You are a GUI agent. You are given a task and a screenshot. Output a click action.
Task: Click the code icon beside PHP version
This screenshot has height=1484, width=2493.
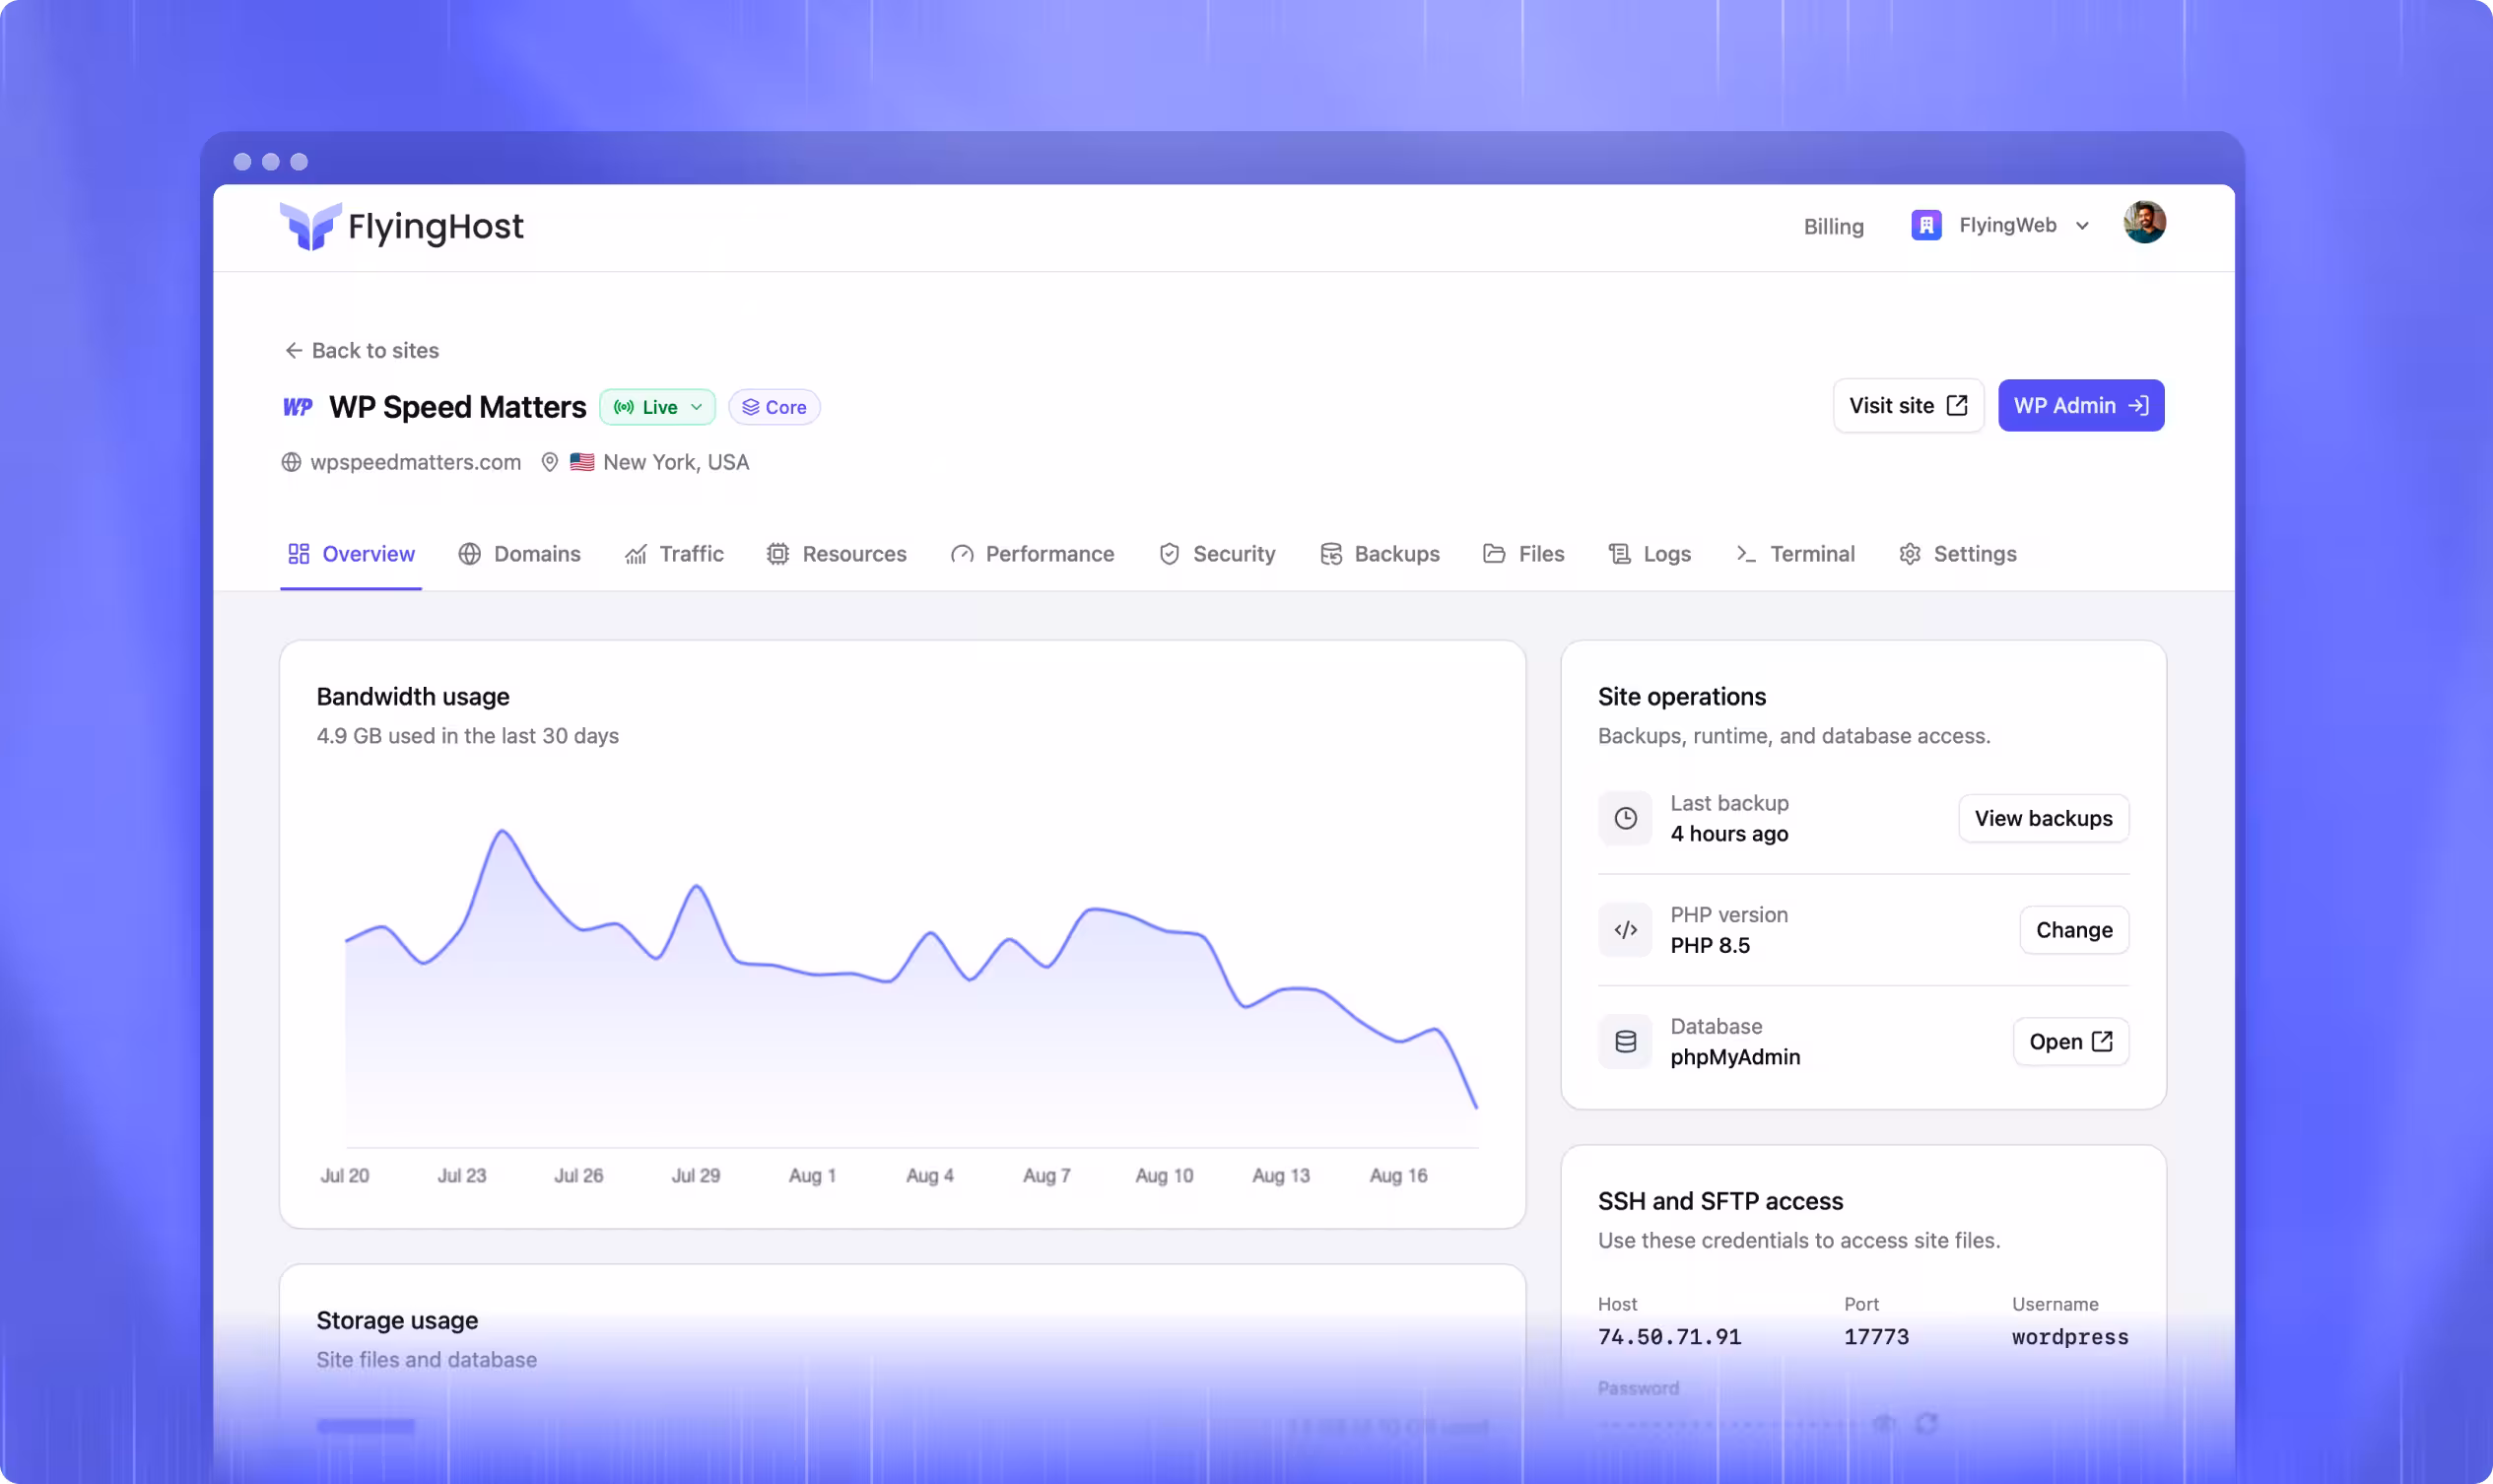click(1626, 930)
